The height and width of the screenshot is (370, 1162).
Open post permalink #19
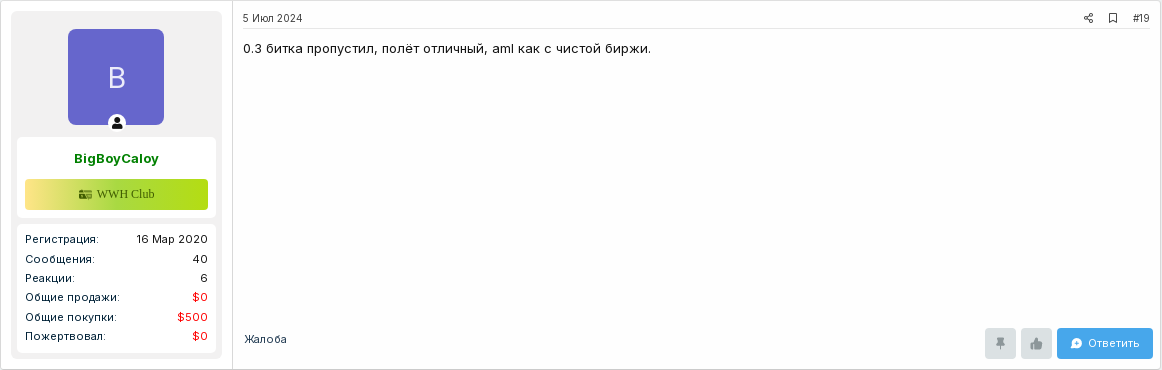(x=1141, y=19)
